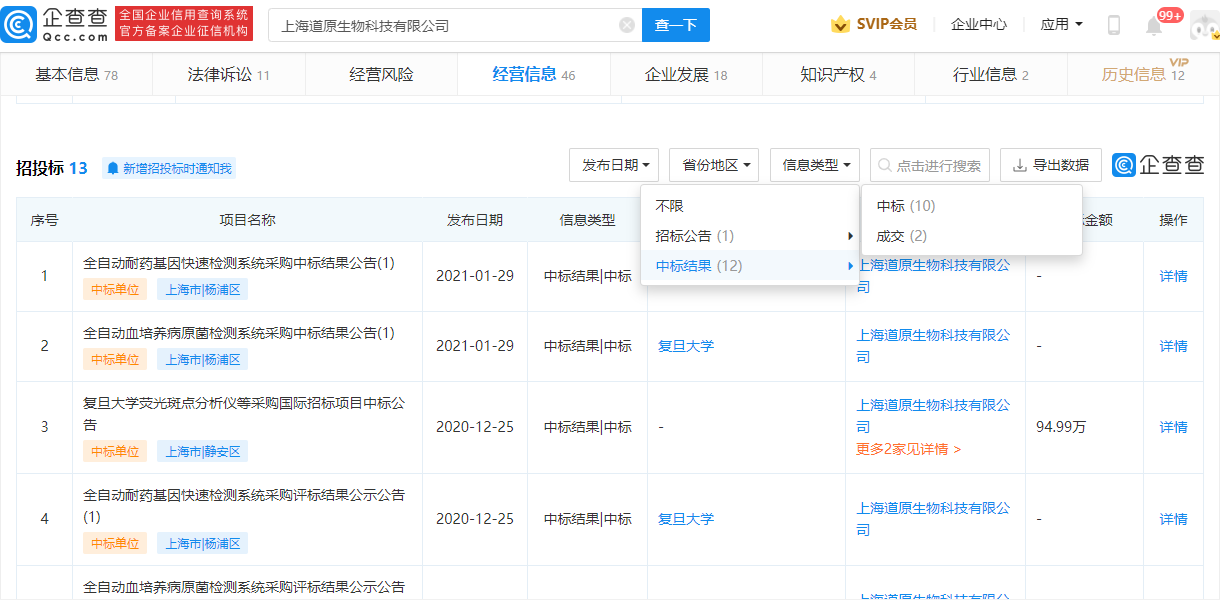Open 复旦大学荧光斑点分析仪 project title
Screen dimensions: 1220x600
244,414
